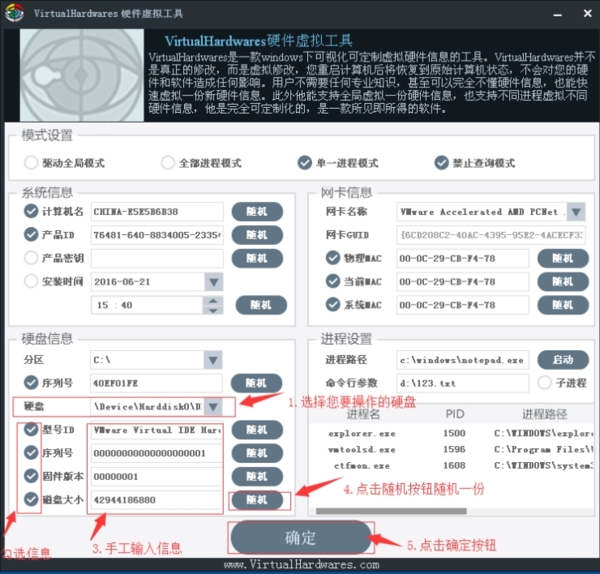Randomize the 型号ID value

click(257, 430)
